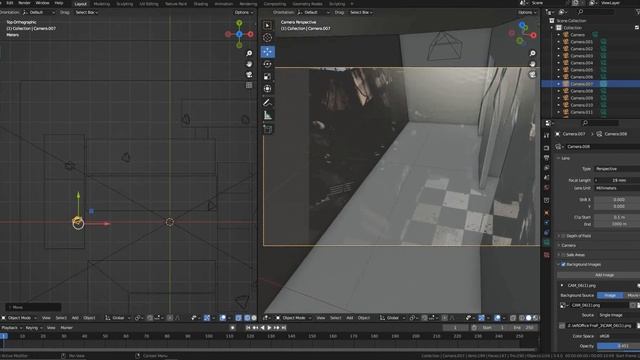Click the Play Animation forward button
Screen dimensions: 640x360
point(269,328)
